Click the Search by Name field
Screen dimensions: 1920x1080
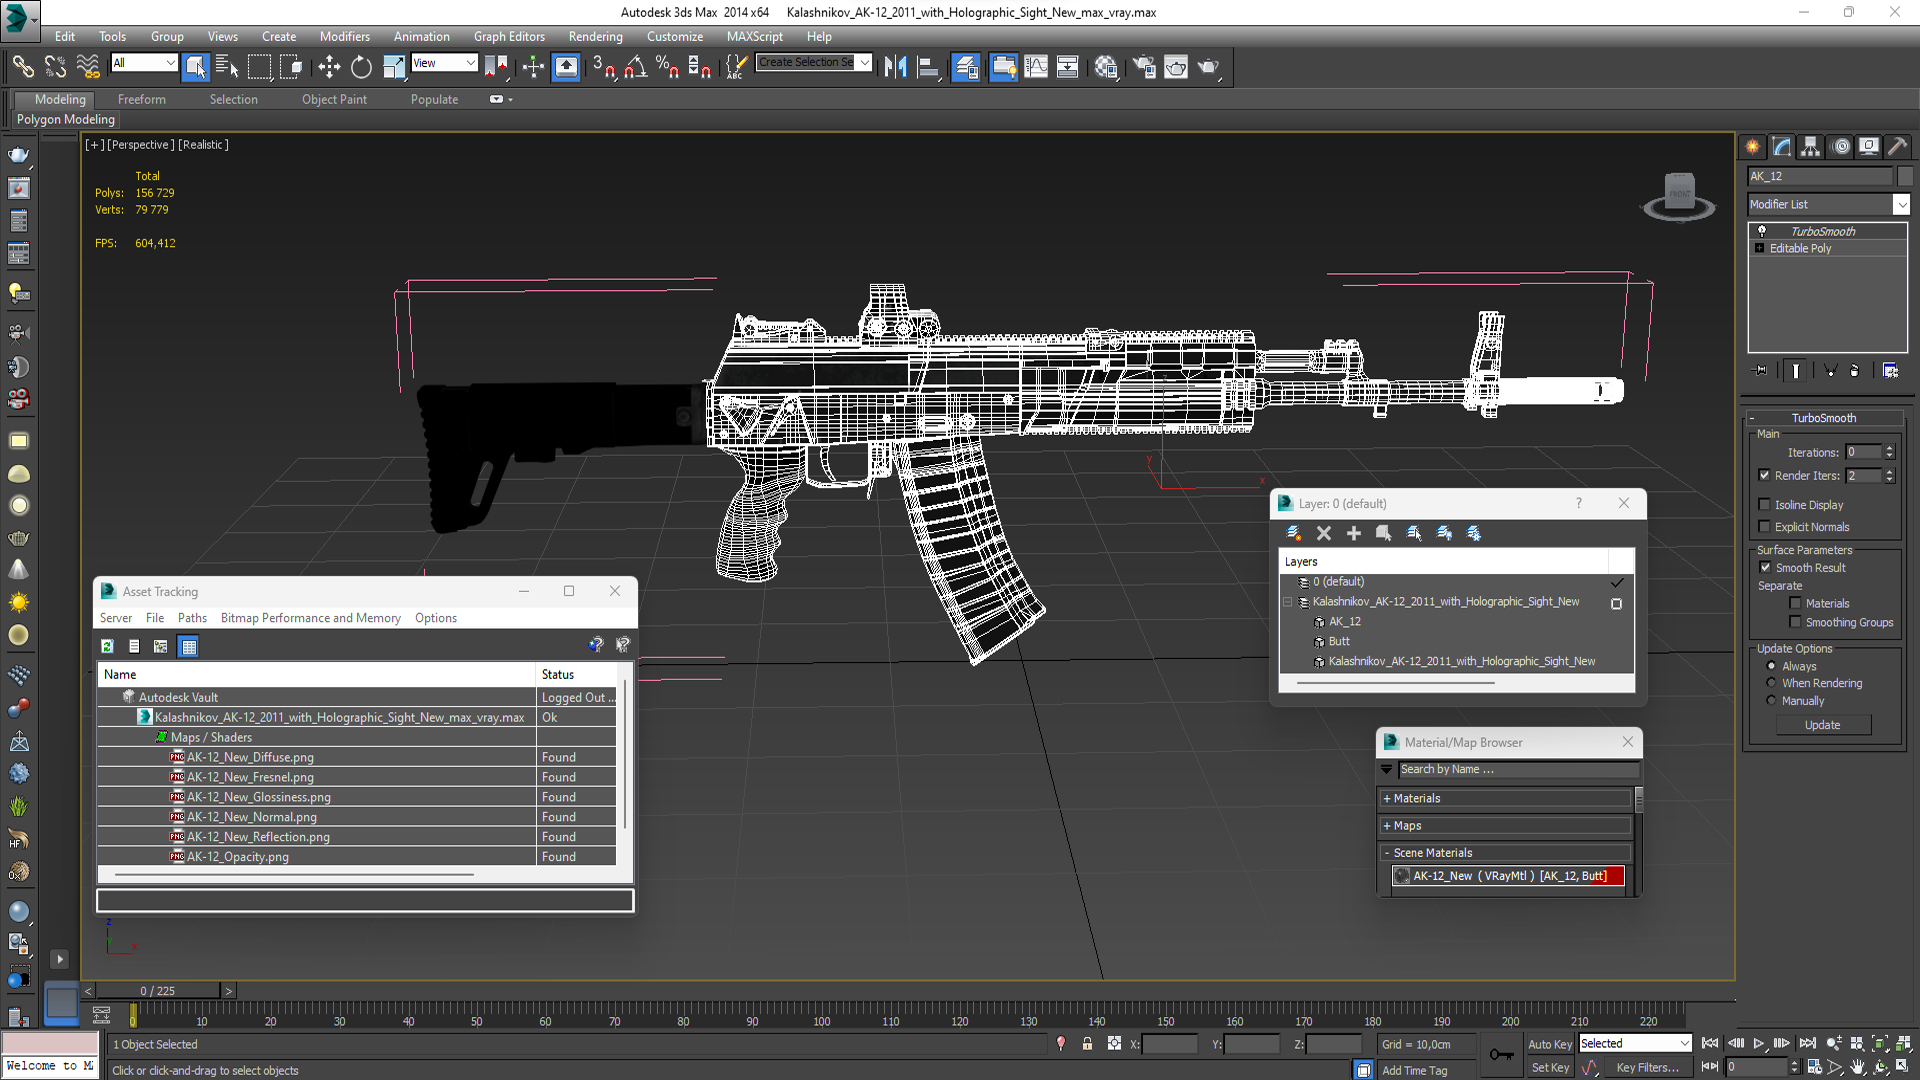click(x=1519, y=769)
